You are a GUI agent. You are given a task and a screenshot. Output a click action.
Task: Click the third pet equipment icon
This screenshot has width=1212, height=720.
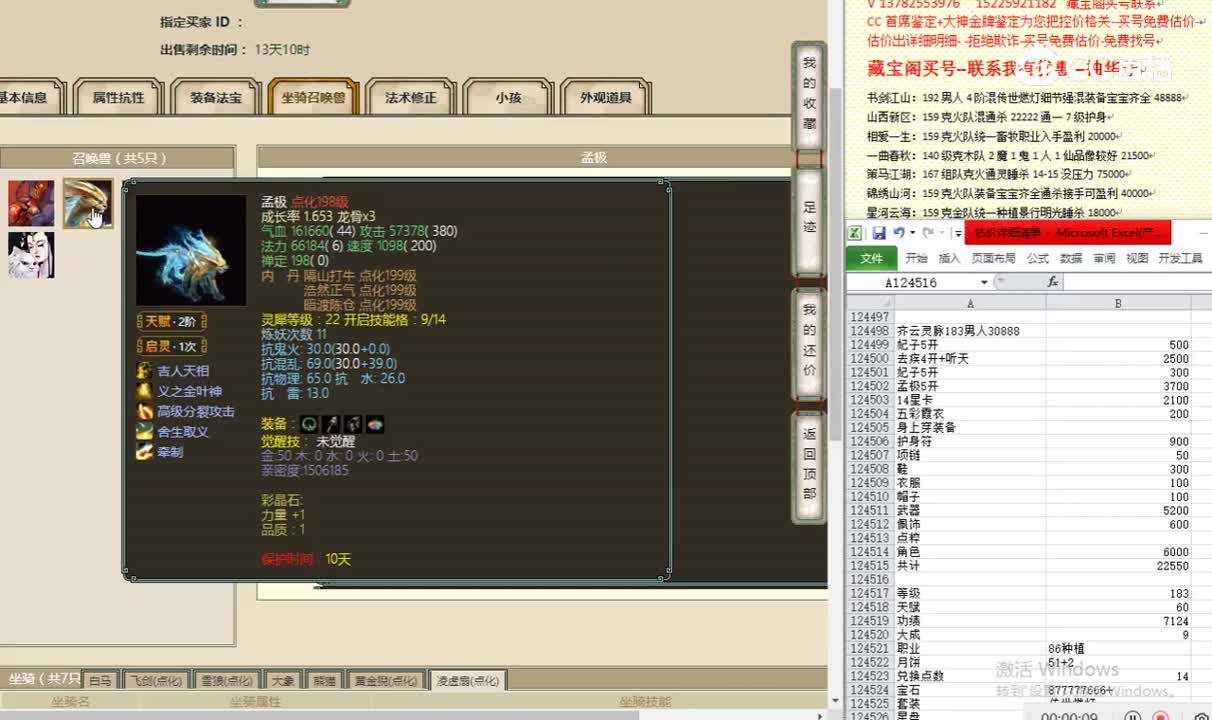353,425
